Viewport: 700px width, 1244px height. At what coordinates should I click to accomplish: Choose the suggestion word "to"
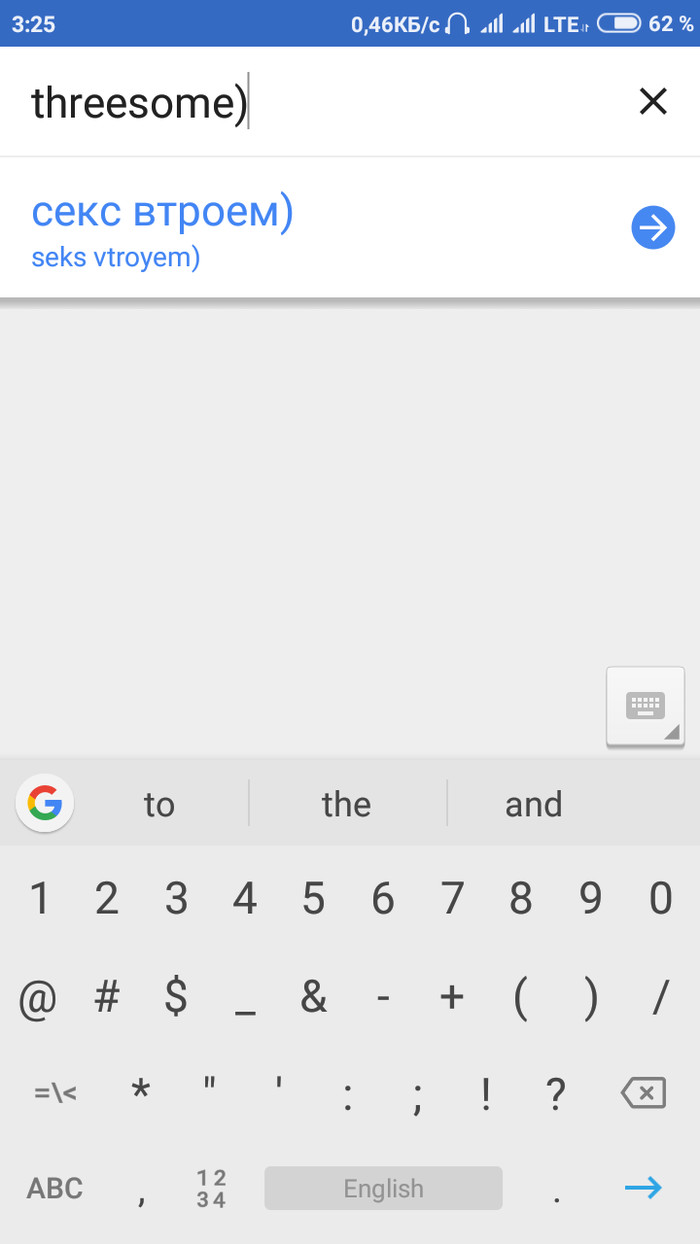pos(159,804)
